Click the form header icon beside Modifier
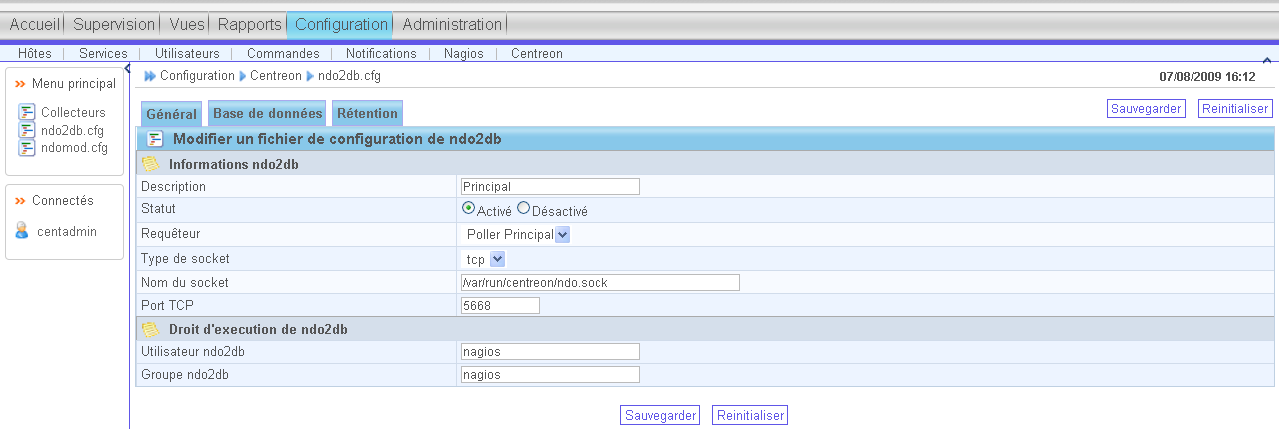The height and width of the screenshot is (429, 1279). (x=156, y=139)
